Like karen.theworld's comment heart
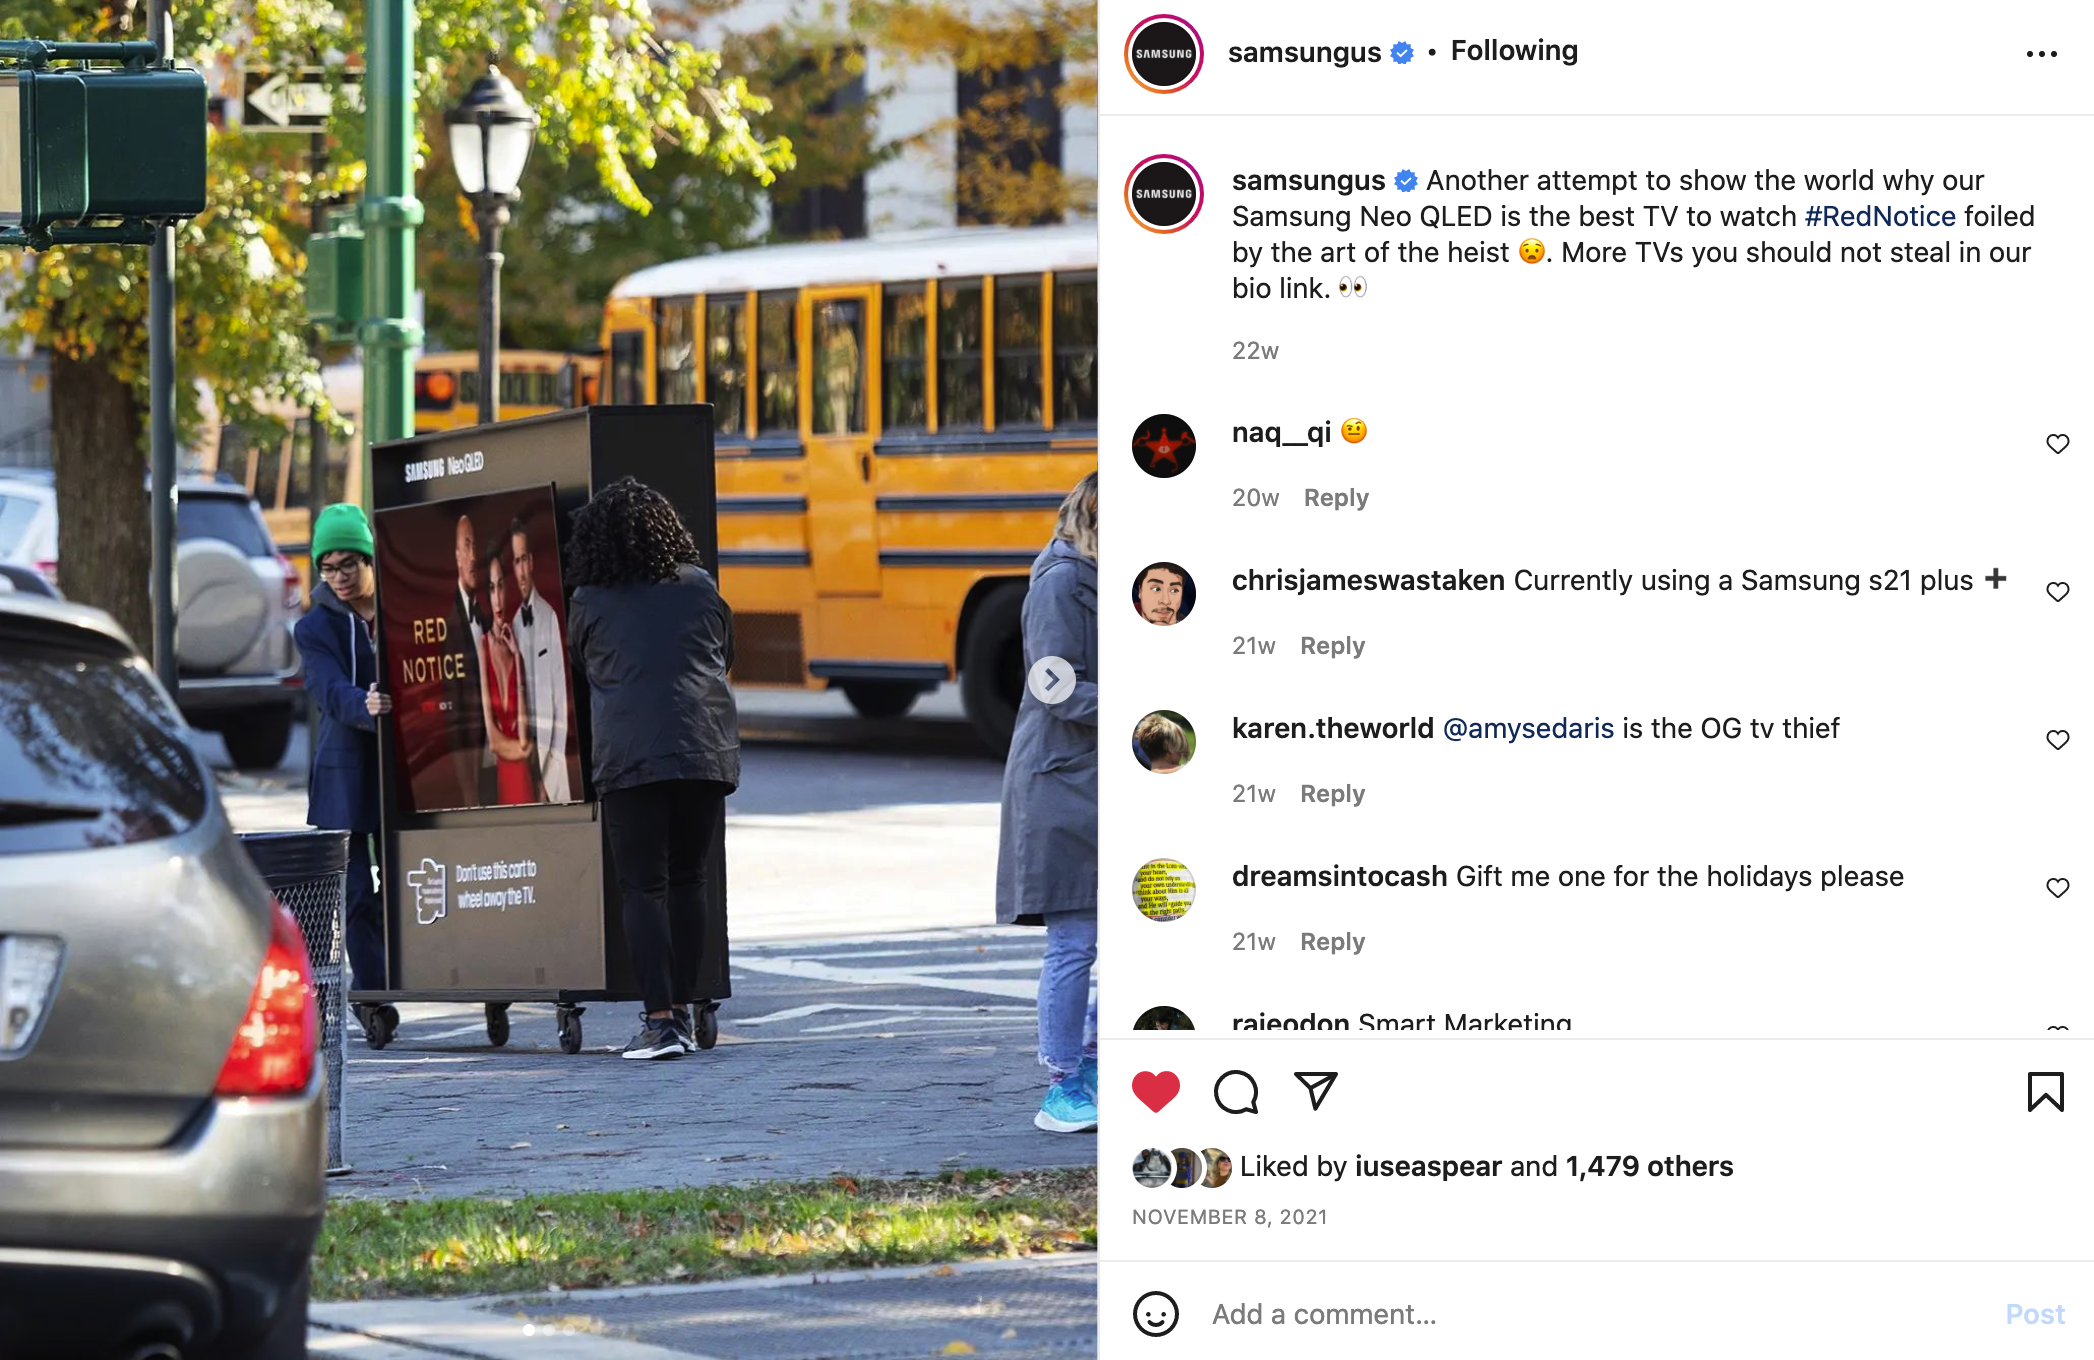The height and width of the screenshot is (1360, 2094). tap(2057, 740)
